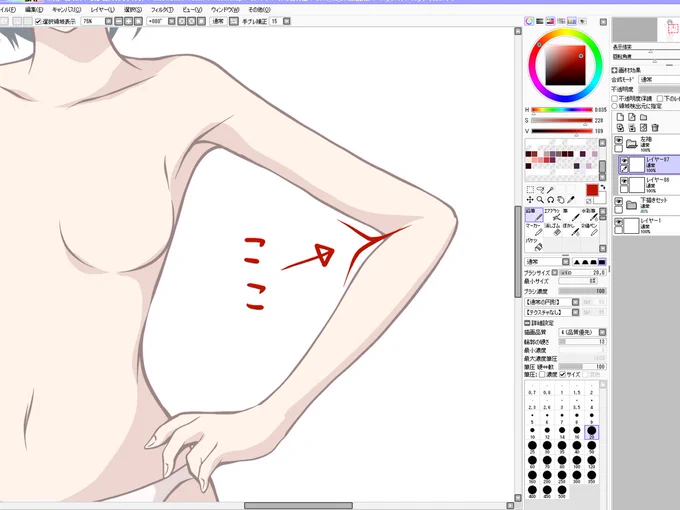Screen dimensions: 680x510
Task: Hide the 左袖 folder with eye icon
Action: (x=619, y=140)
